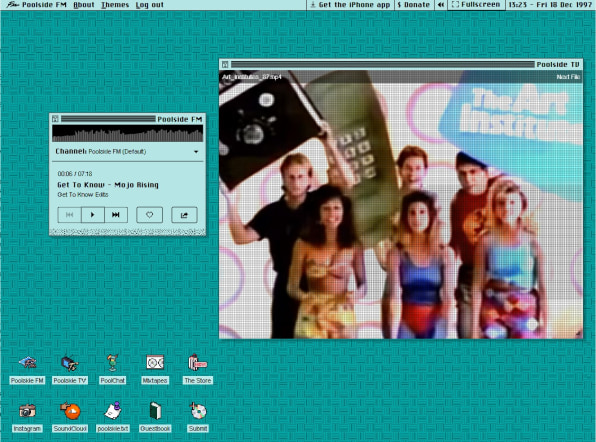This screenshot has width=596, height=442.
Task: Click the Donate button
Action: click(x=413, y=5)
